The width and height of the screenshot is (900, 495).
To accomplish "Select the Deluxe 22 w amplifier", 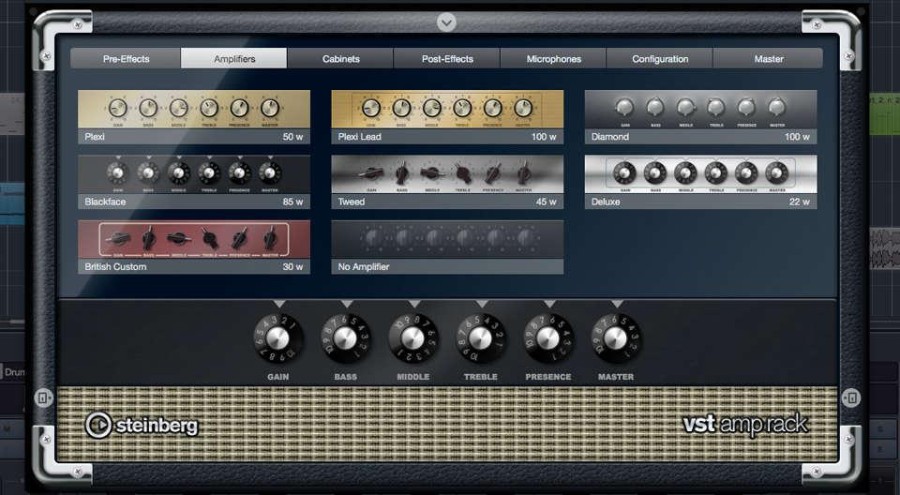I will [701, 181].
